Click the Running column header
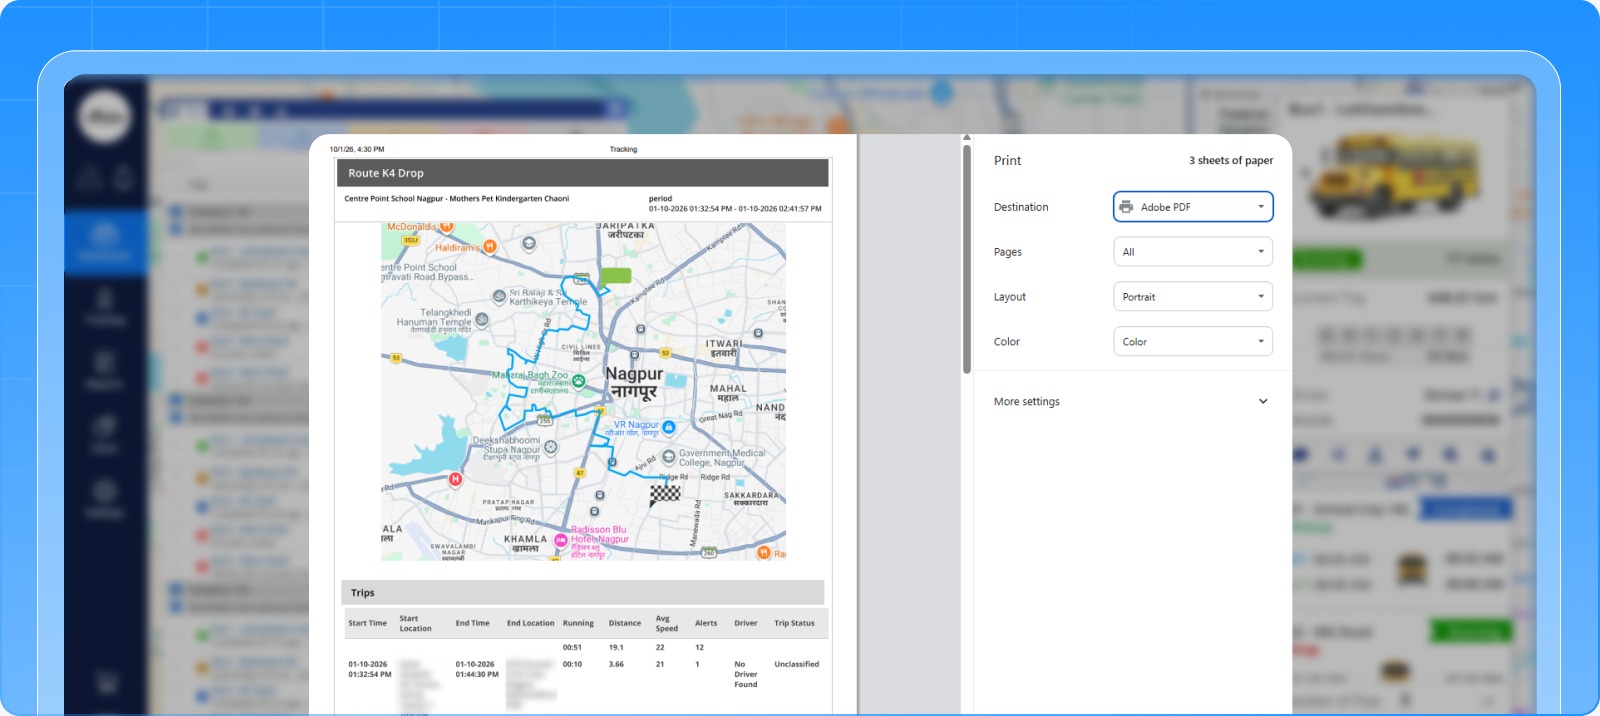Screen dimensions: 1600x716 (x=578, y=623)
